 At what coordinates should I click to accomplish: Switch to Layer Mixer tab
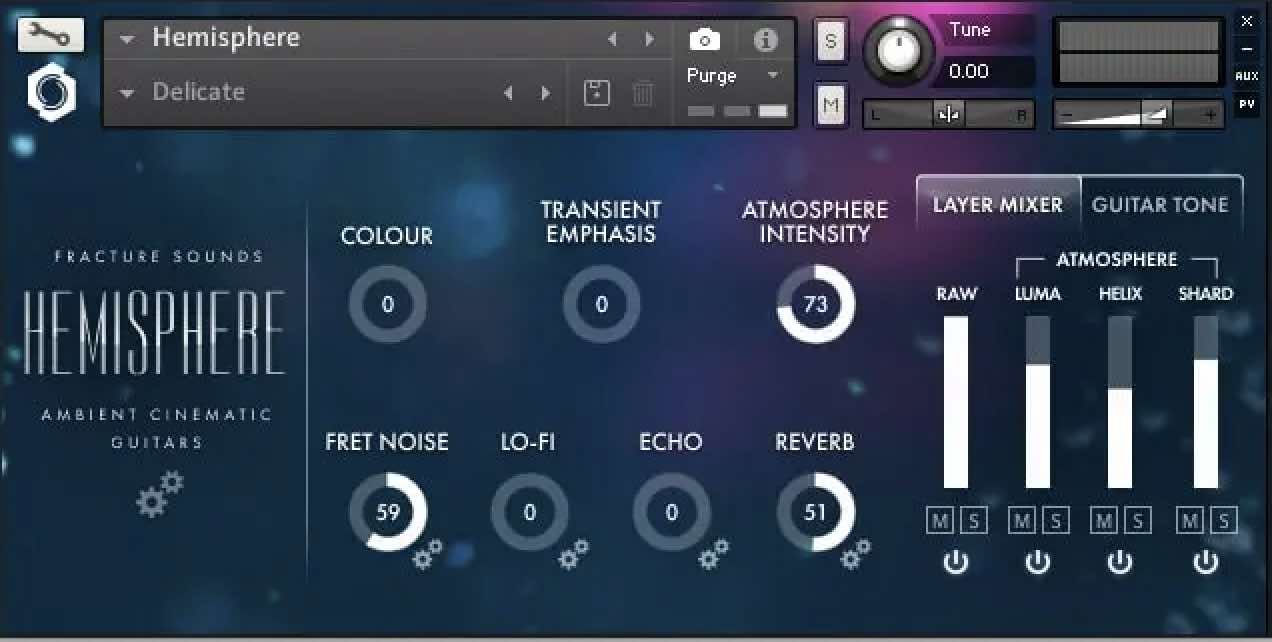(998, 205)
